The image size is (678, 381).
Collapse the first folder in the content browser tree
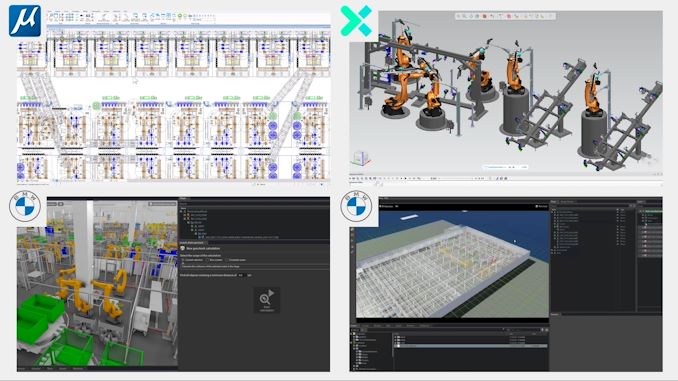coord(352,334)
